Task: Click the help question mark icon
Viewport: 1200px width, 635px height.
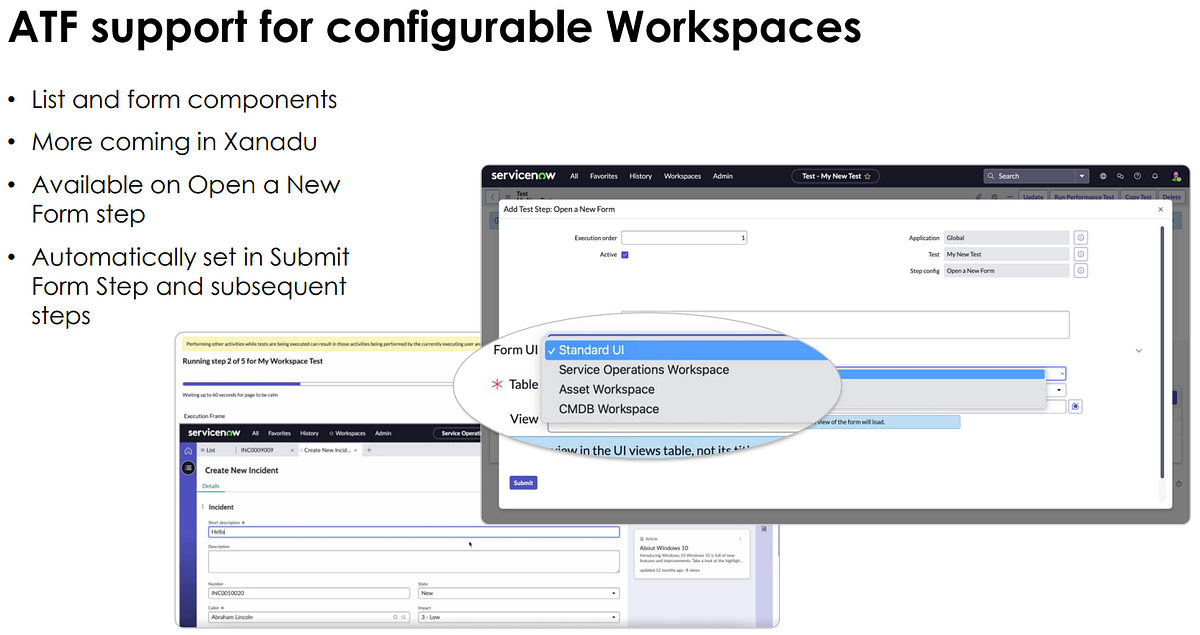Action: click(x=1136, y=176)
